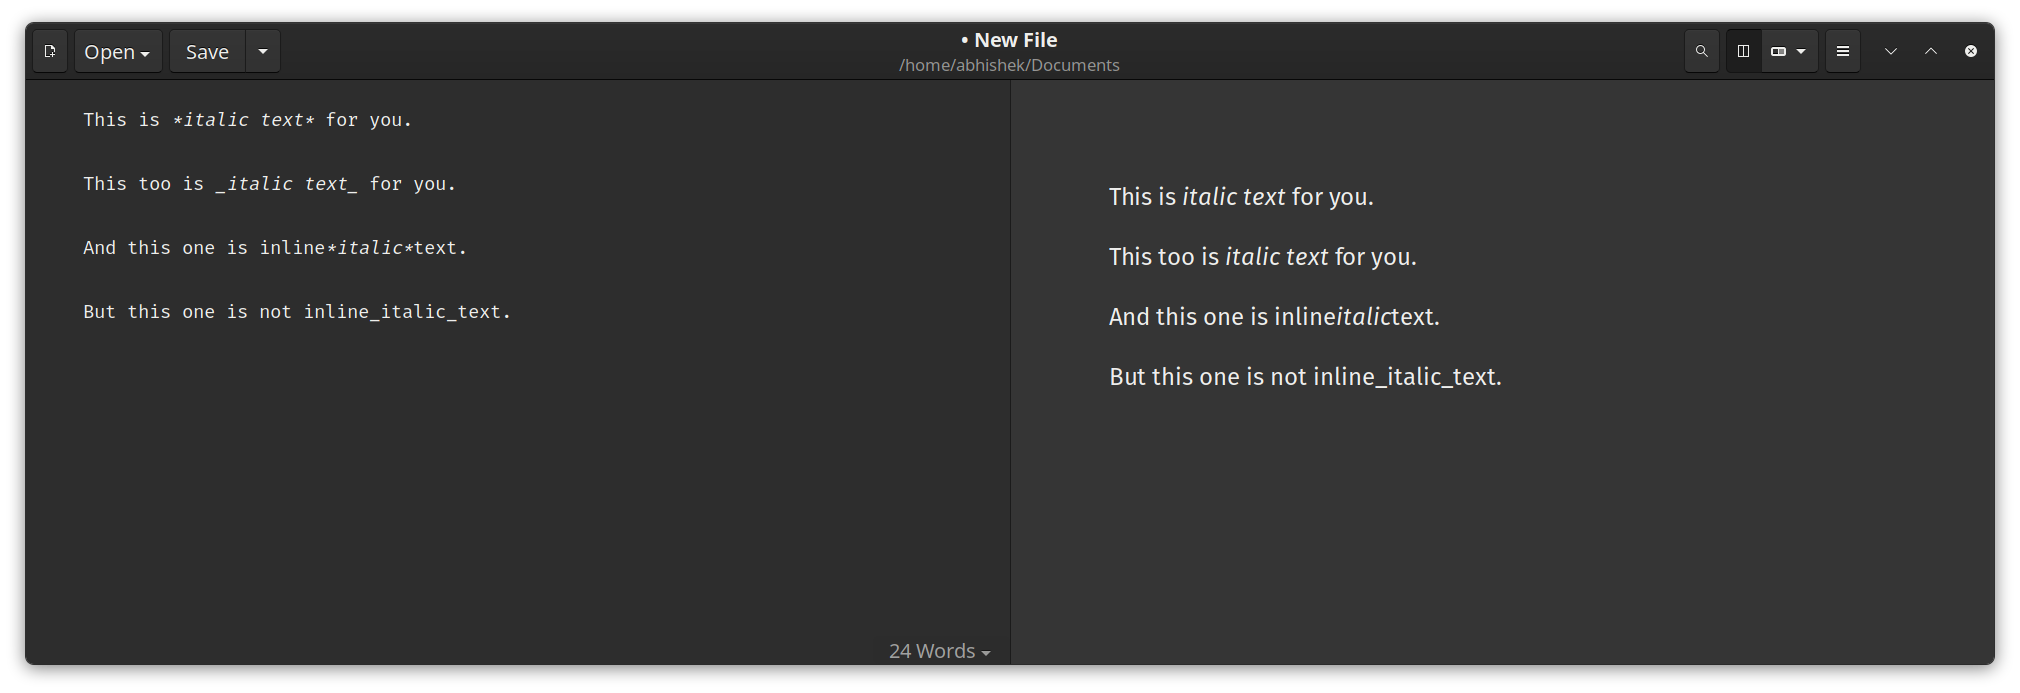This screenshot has width=2020, height=693.
Task: Click the Save button
Action: pos(207,51)
